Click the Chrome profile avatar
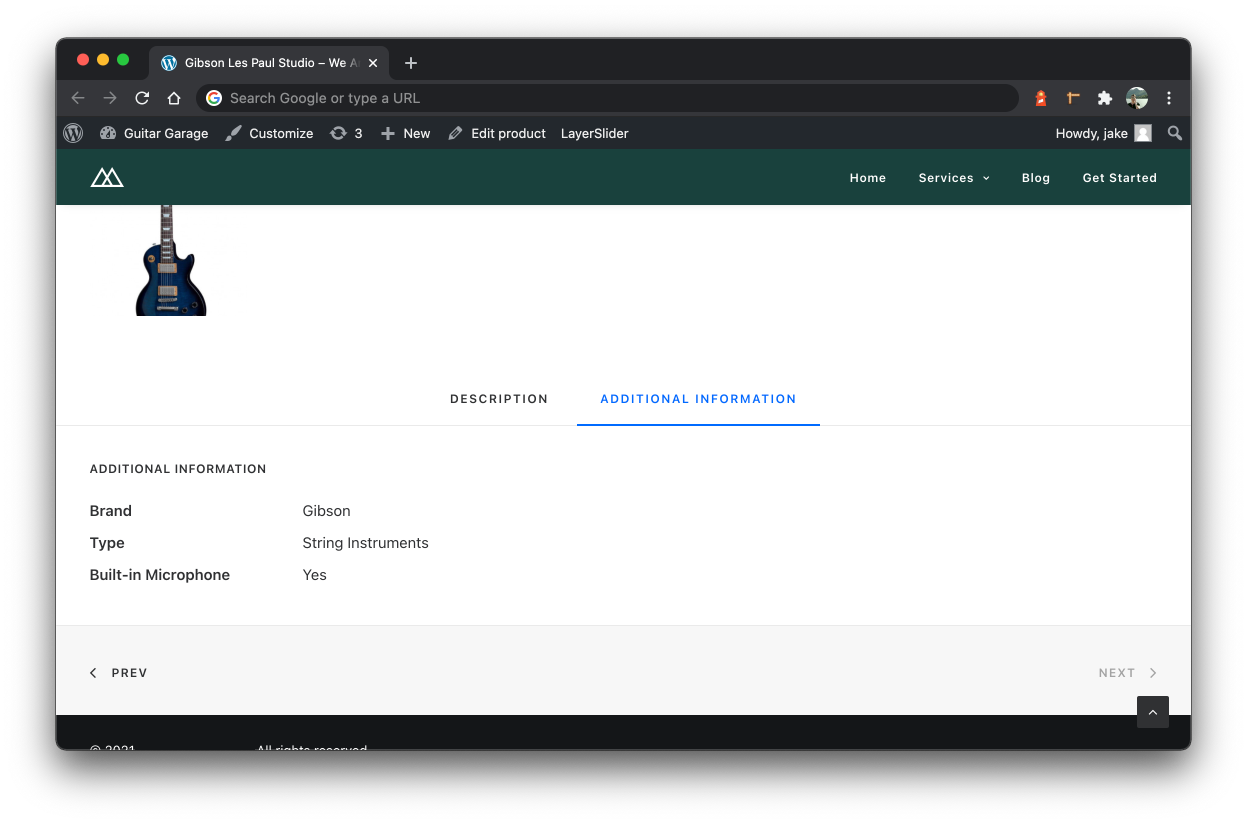Image resolution: width=1247 pixels, height=824 pixels. (x=1136, y=98)
